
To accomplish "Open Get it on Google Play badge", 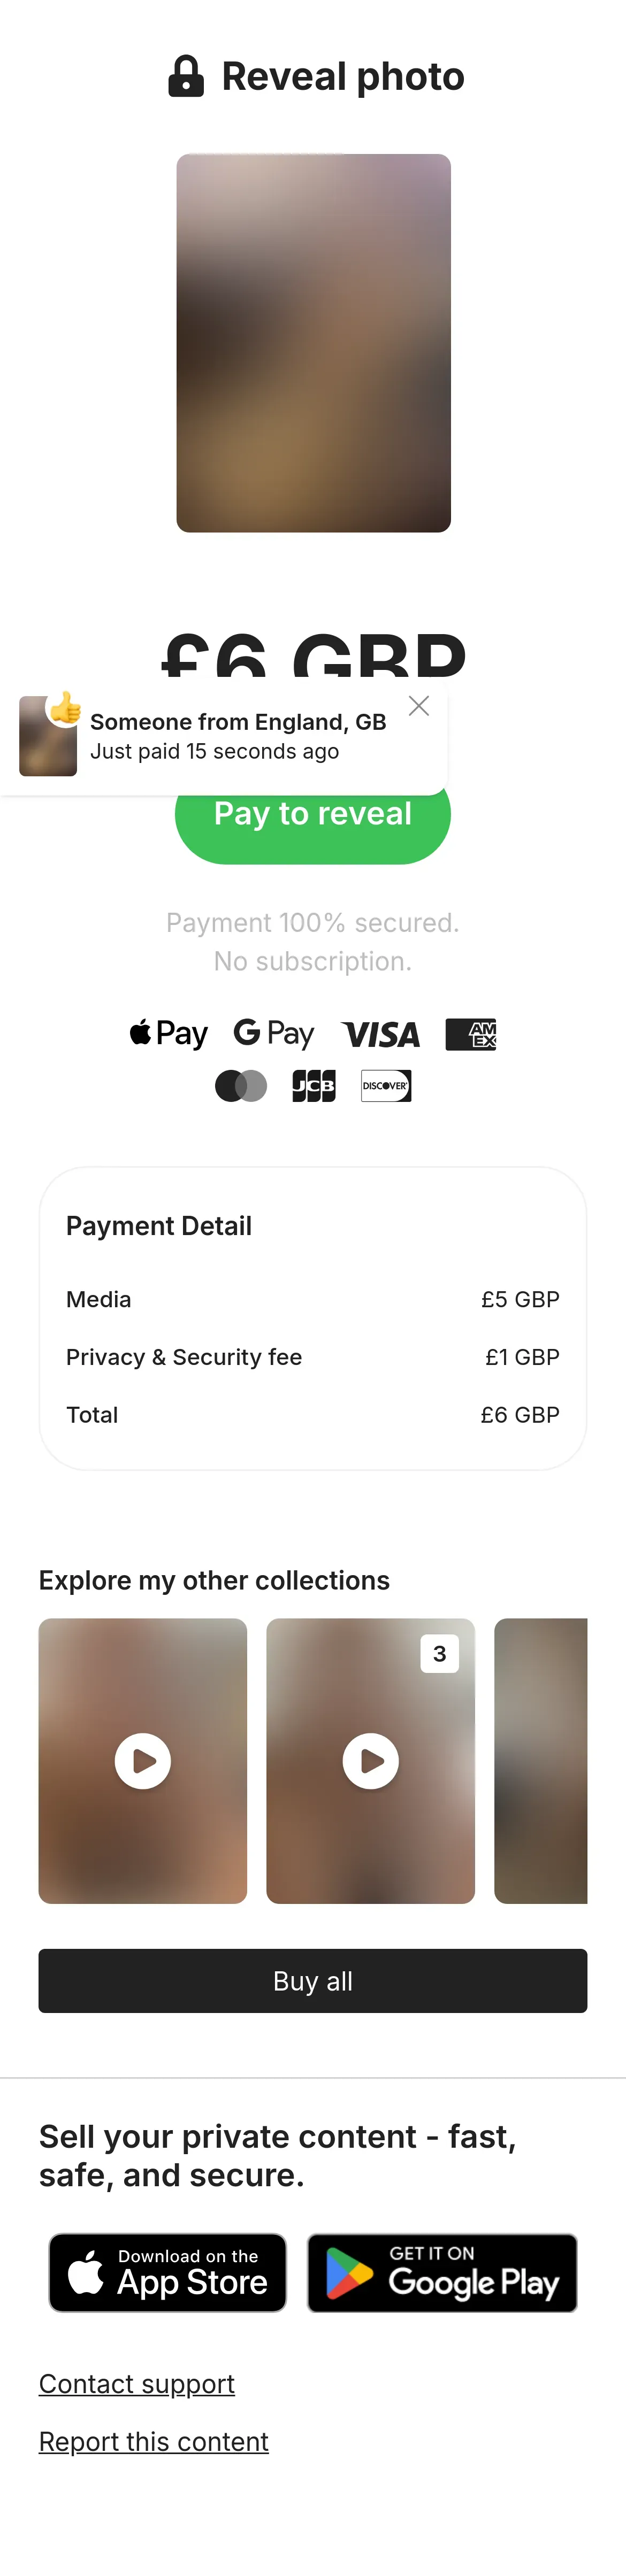I will click(x=442, y=2272).
